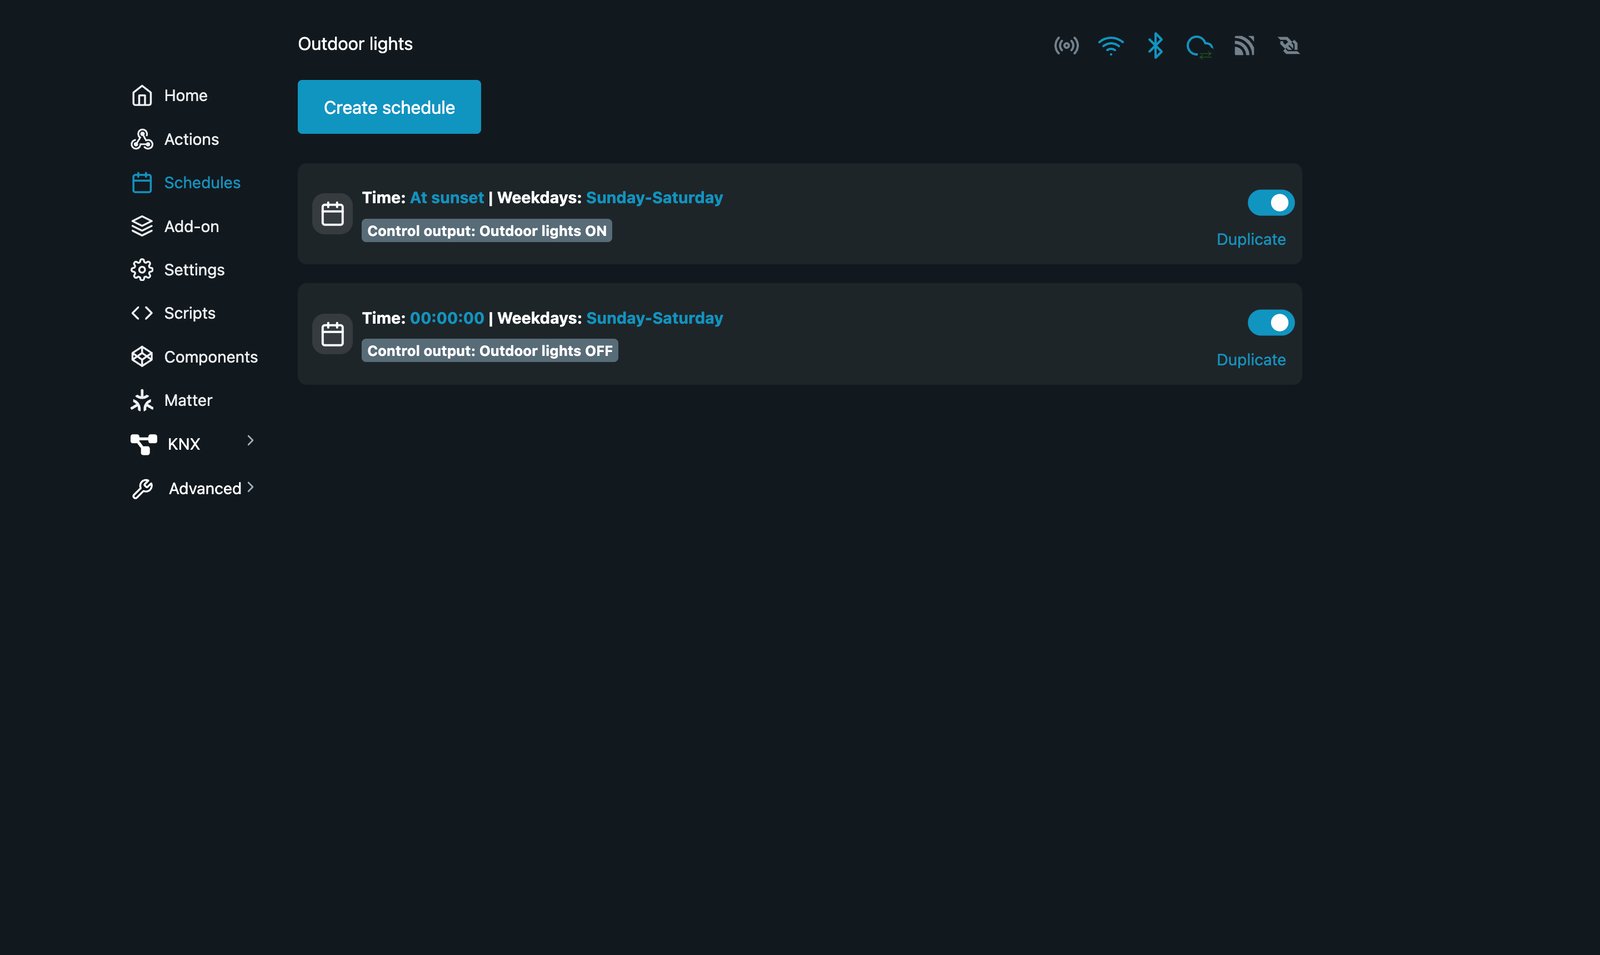Screen dimensions: 1600x955
Task: Expand the KNX submenu chevron
Action: (x=250, y=440)
